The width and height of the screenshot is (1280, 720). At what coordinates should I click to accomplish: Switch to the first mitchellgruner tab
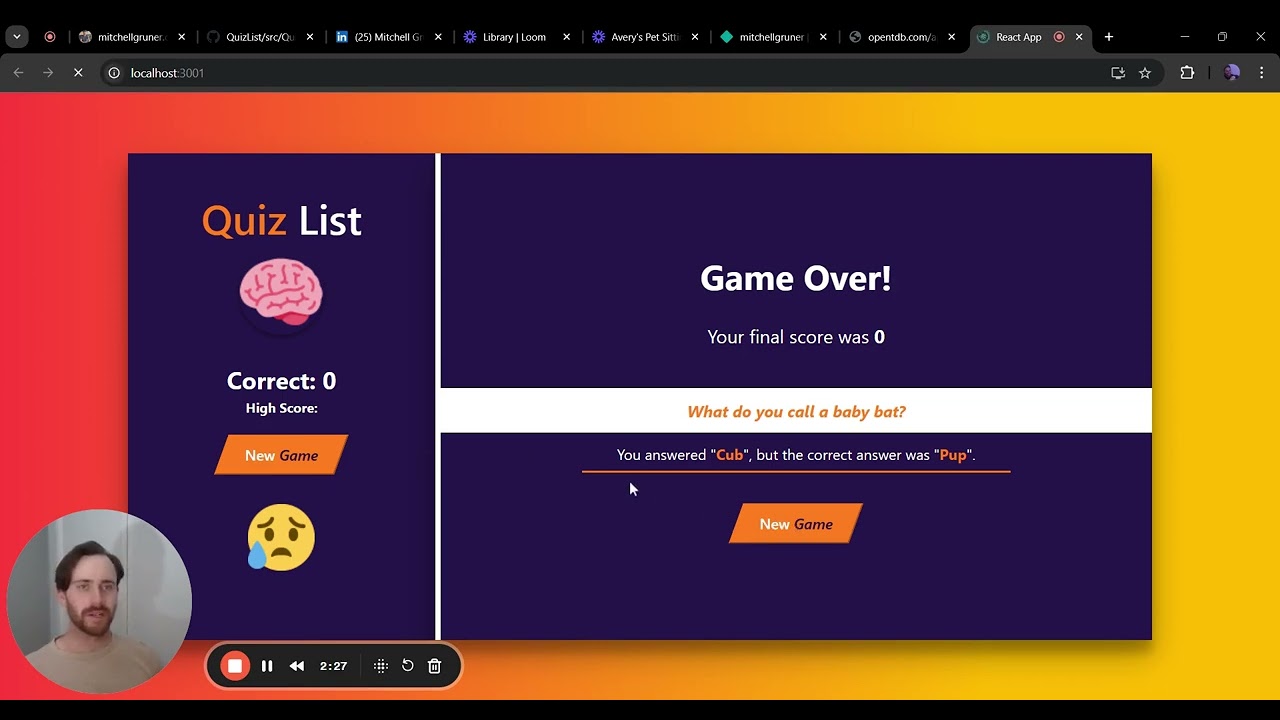coord(132,37)
